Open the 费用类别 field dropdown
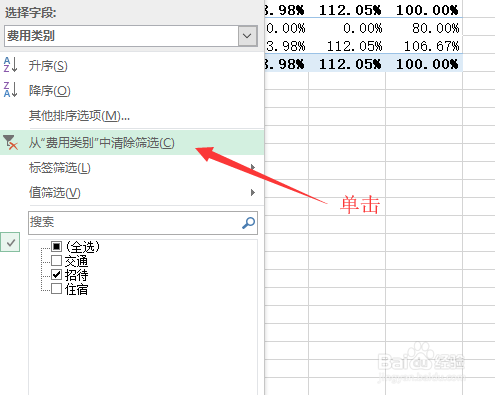The image size is (495, 395). [x=247, y=36]
